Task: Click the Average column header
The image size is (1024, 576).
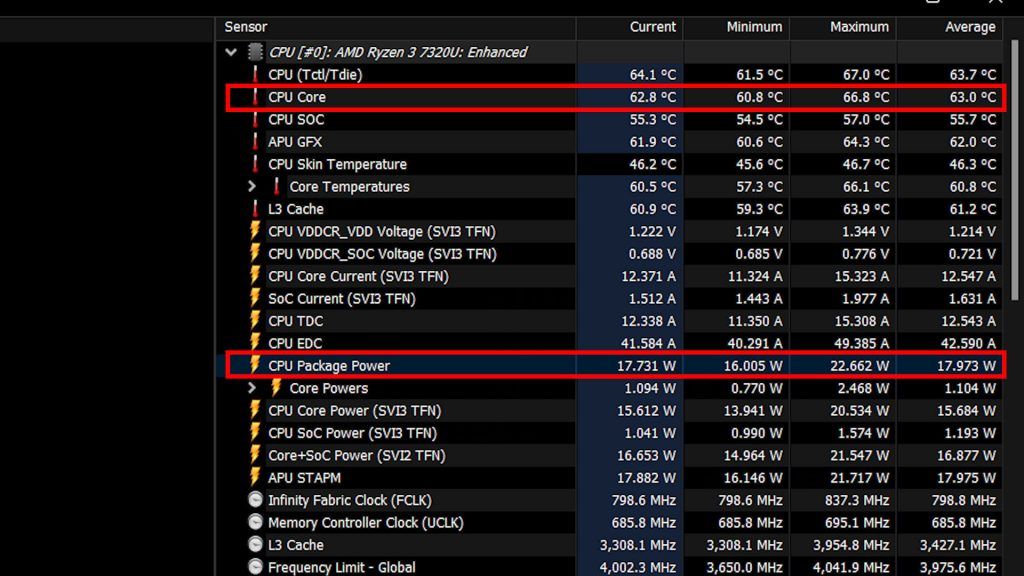Action: pos(950,27)
